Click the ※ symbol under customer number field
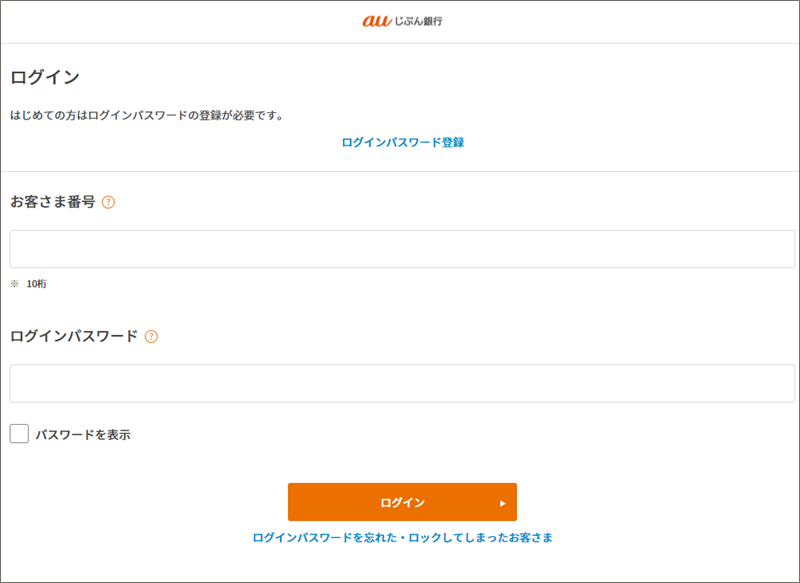This screenshot has width=800, height=583. [x=15, y=284]
